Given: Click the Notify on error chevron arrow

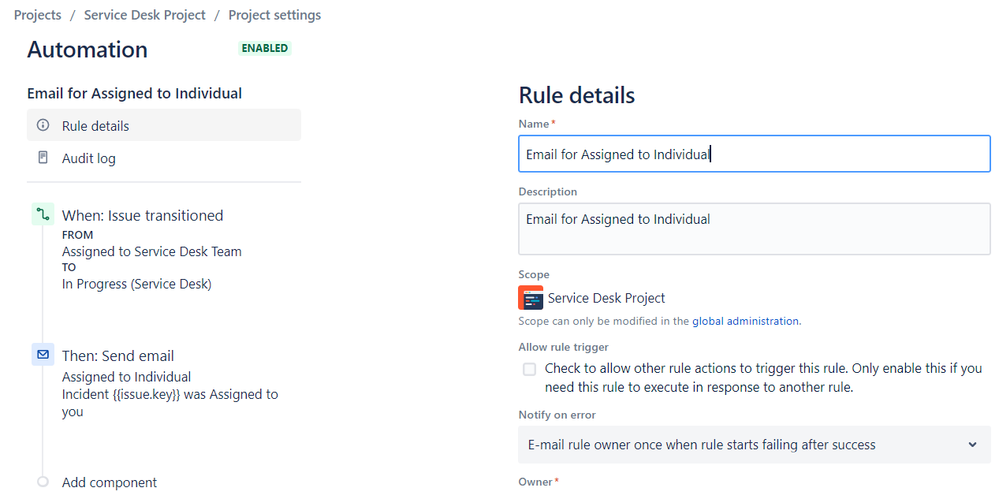Looking at the screenshot, I should (x=972, y=445).
